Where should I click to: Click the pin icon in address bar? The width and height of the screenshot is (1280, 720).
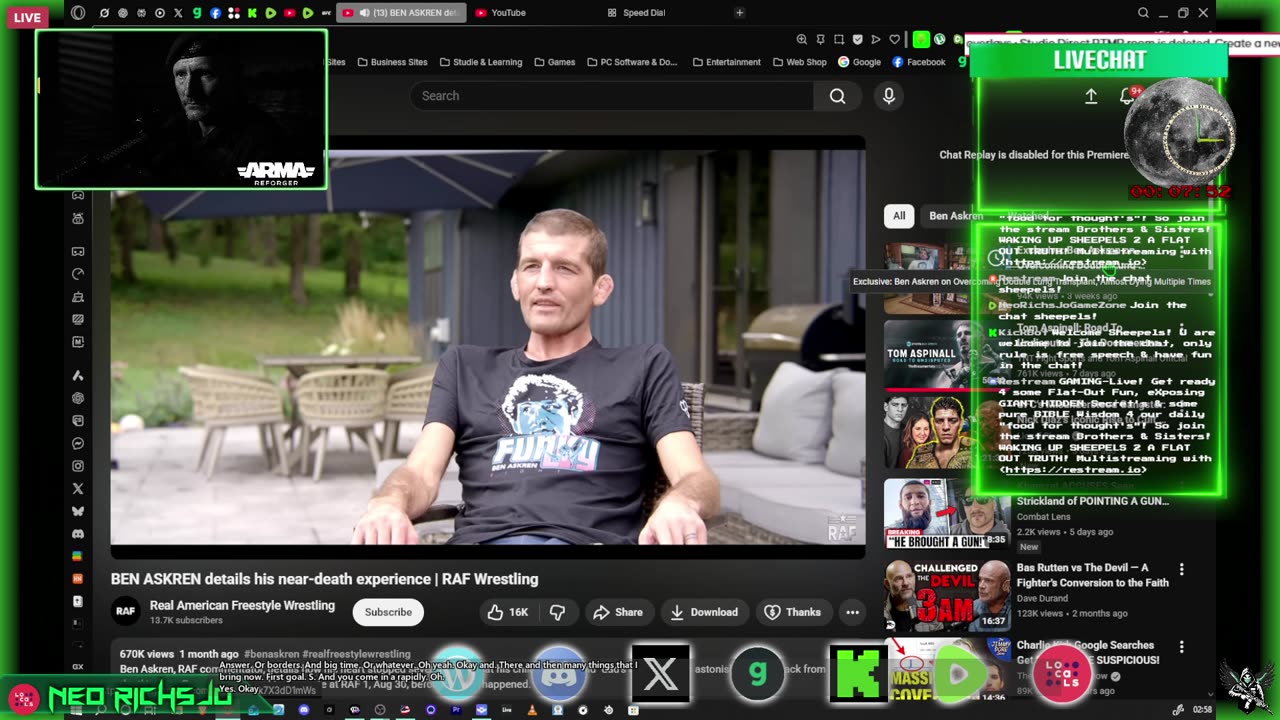(820, 39)
